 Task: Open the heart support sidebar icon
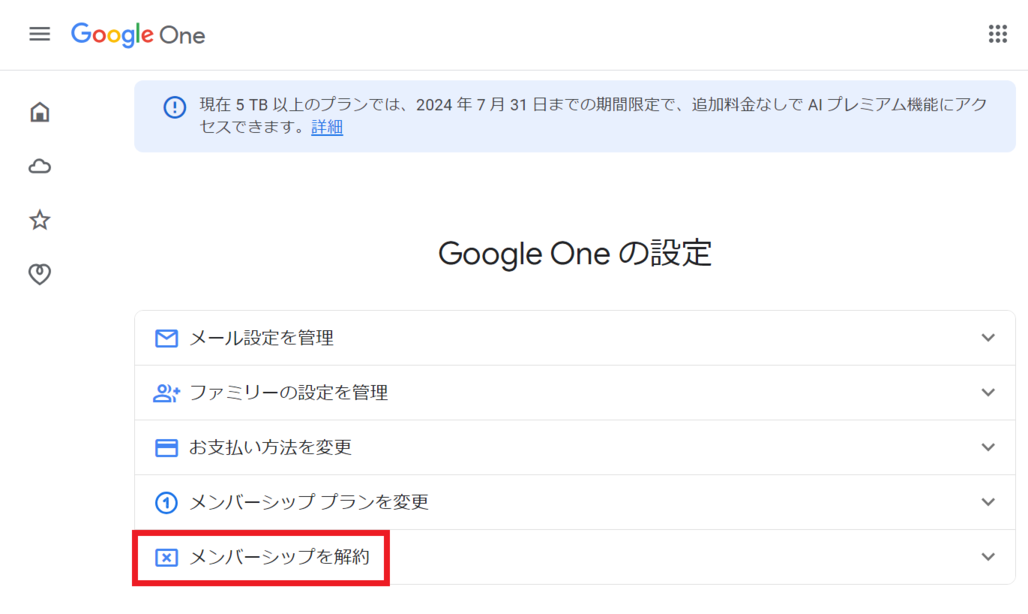coord(40,274)
